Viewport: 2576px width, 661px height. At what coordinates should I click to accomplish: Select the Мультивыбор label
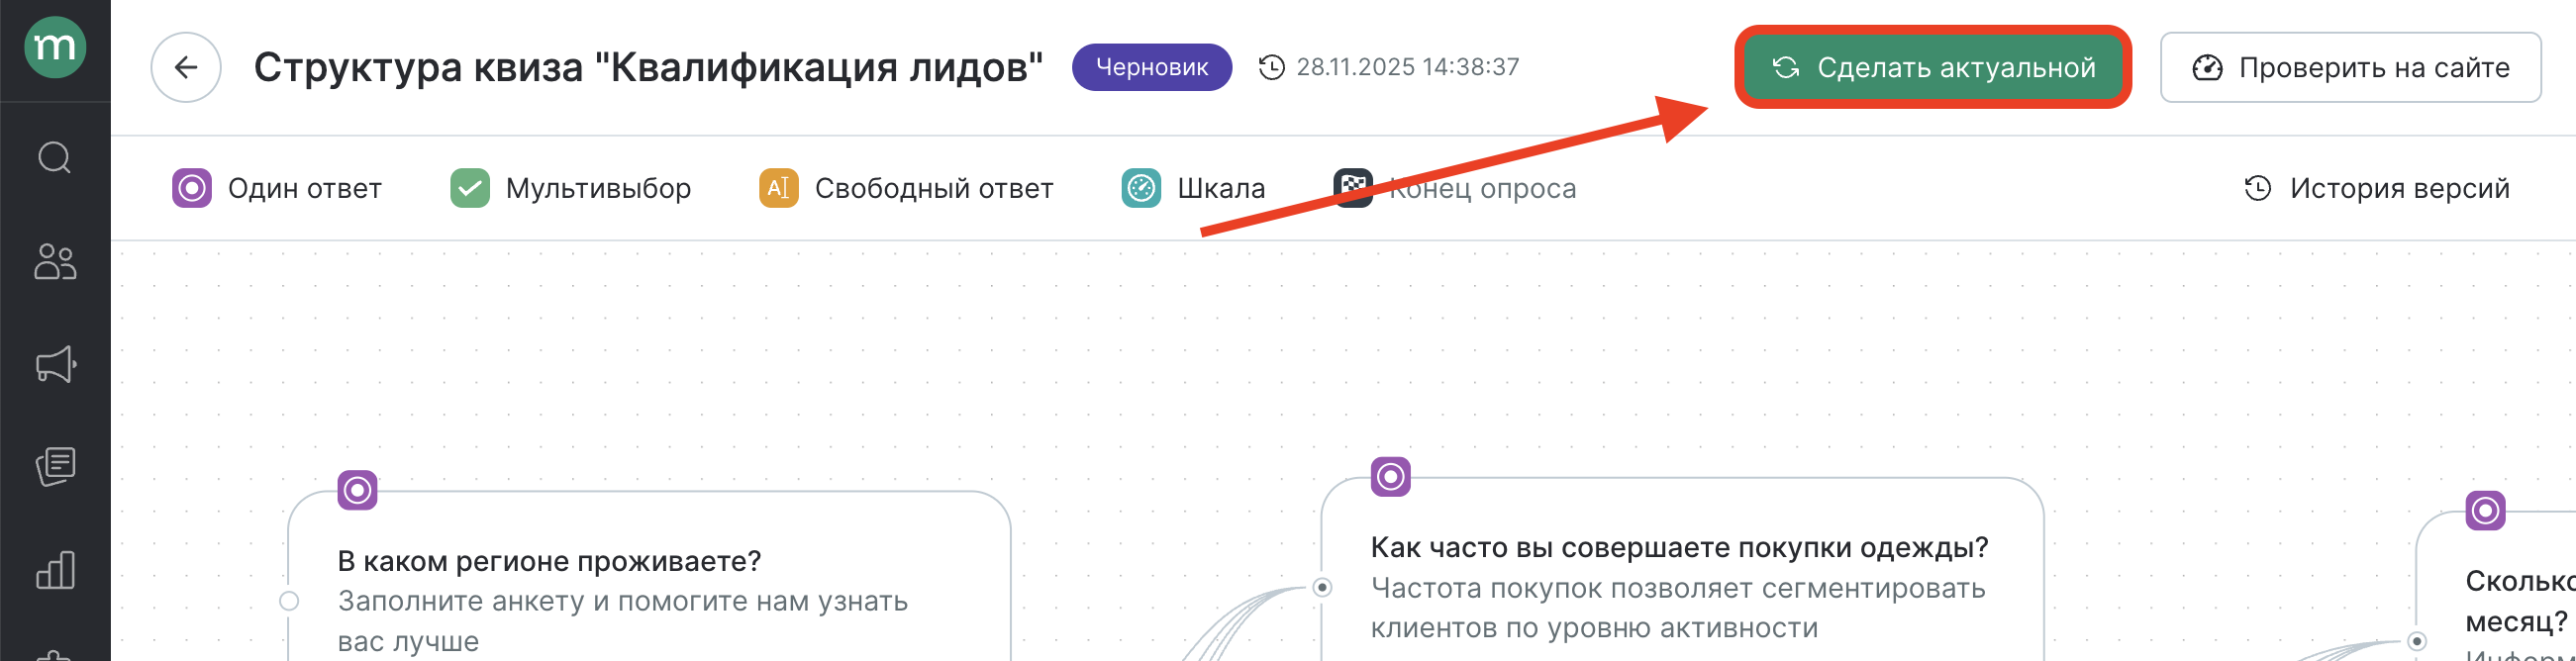point(598,188)
